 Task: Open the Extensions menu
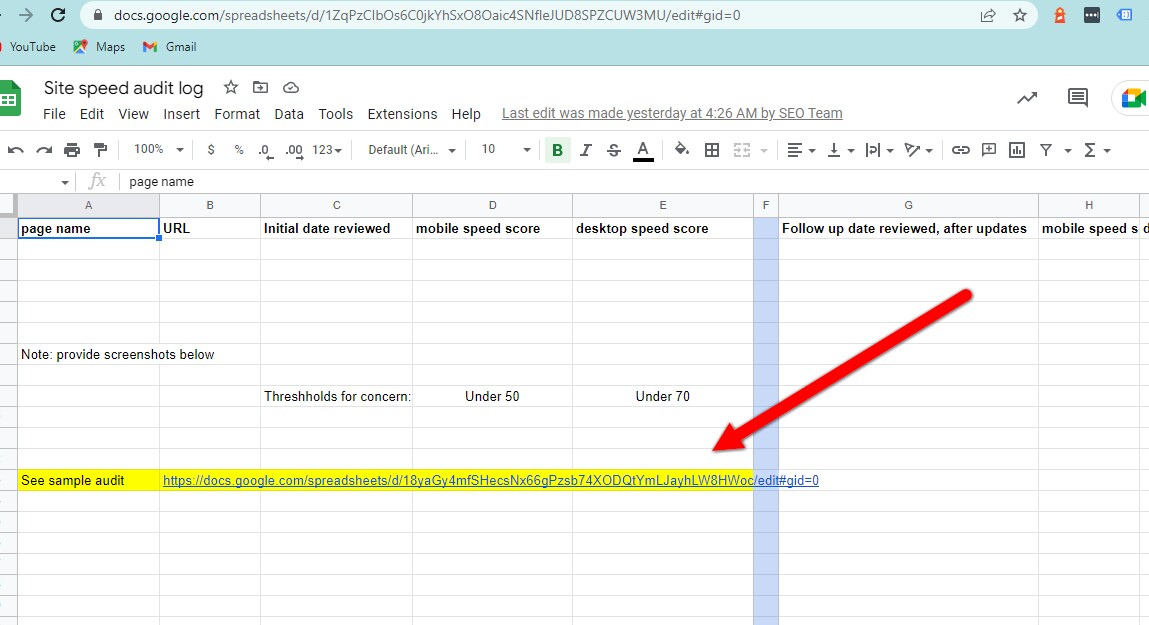(x=402, y=114)
